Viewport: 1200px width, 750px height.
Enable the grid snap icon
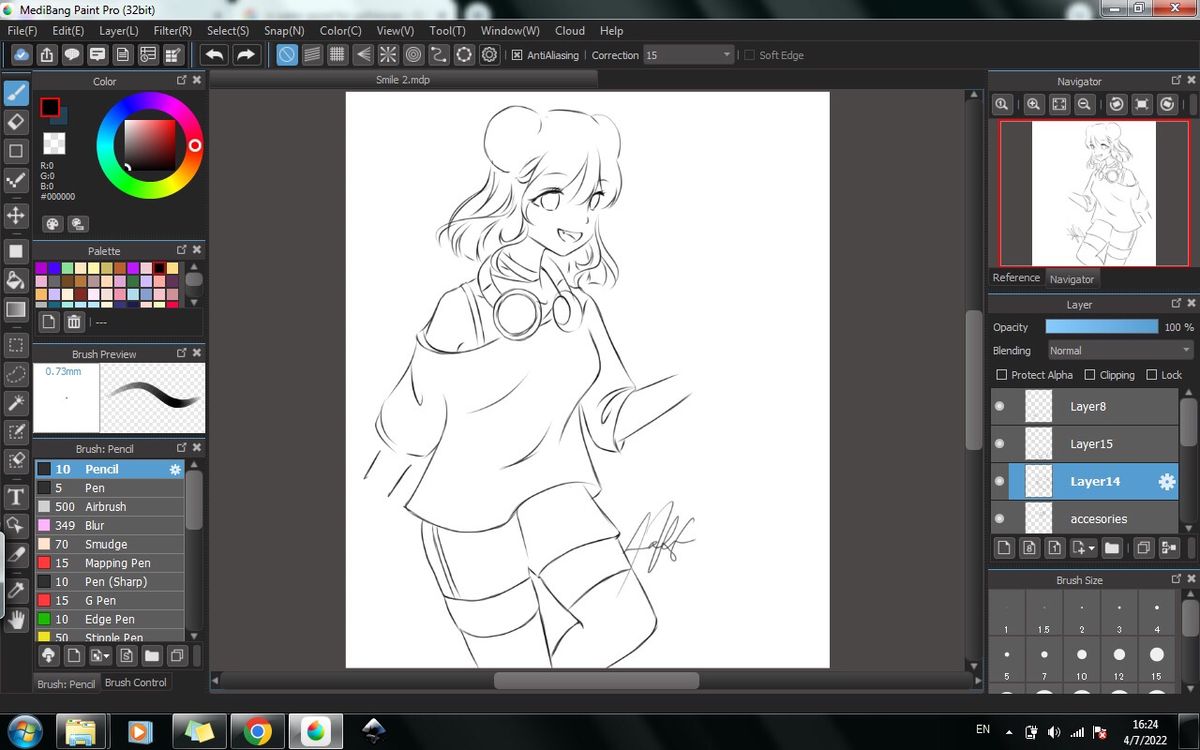(337, 55)
